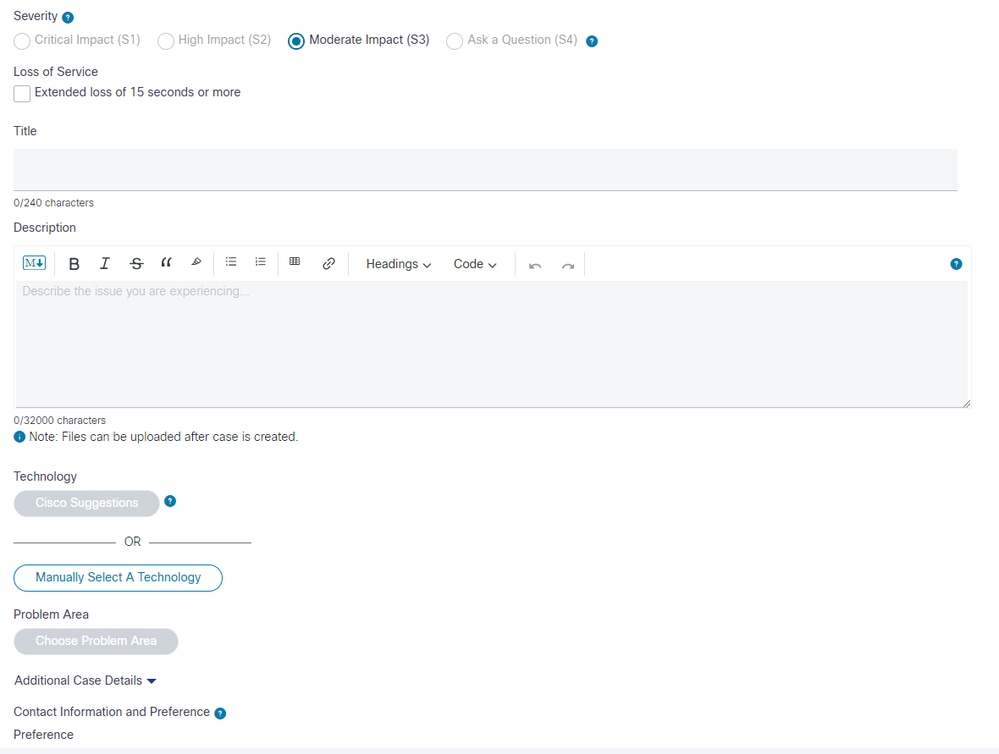
Task: Click the info icon beside the files note
Action: pyautogui.click(x=19, y=437)
